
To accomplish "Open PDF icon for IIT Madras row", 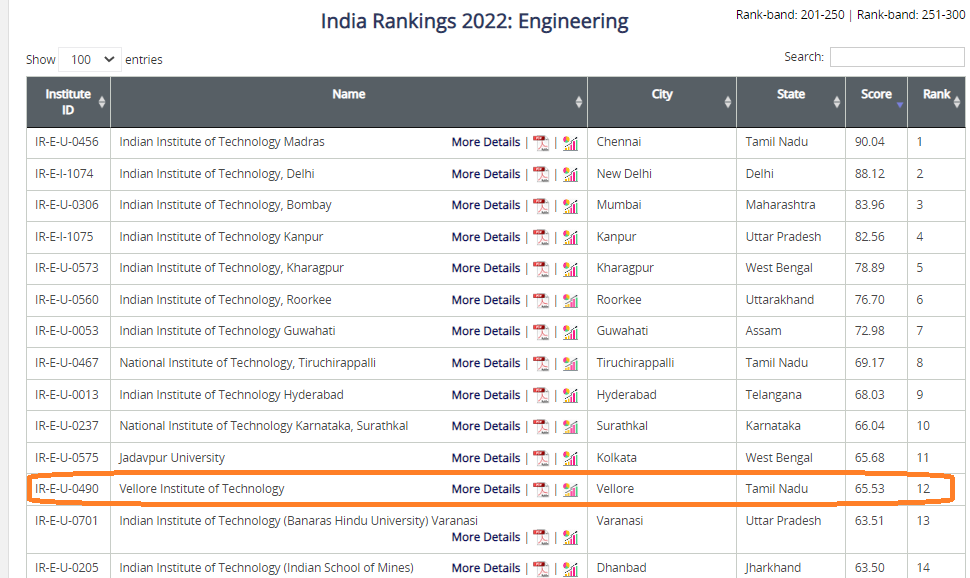I will click(541, 143).
